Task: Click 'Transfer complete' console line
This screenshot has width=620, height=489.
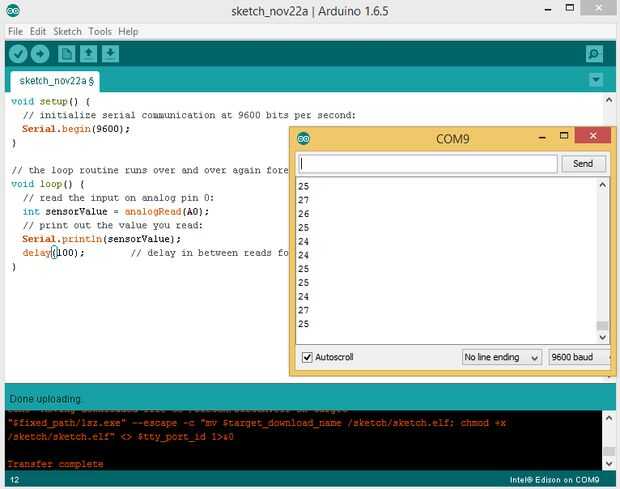Action: 55,464
